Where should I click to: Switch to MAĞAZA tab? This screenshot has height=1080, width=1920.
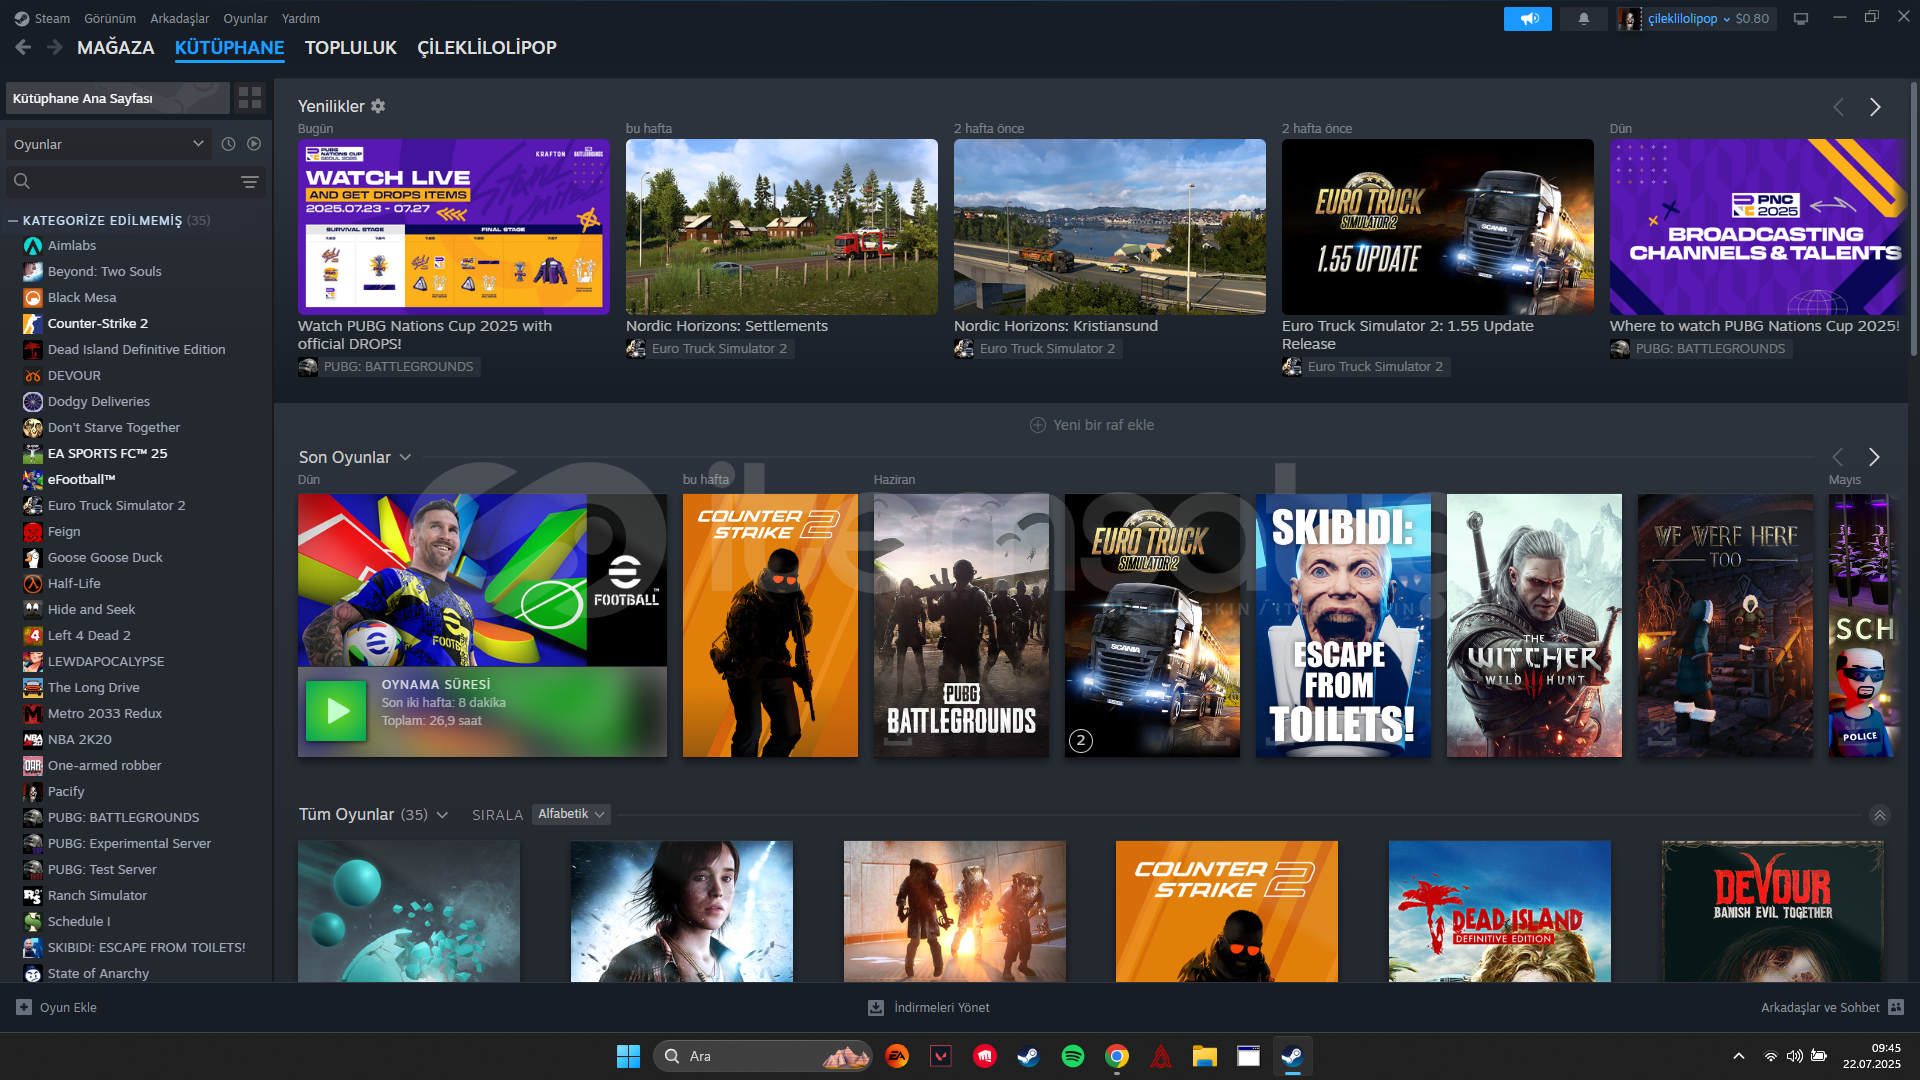(x=116, y=48)
